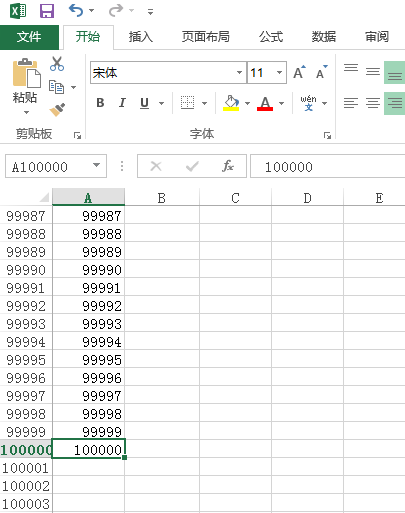Click the 宋体 font name box

coord(163,72)
